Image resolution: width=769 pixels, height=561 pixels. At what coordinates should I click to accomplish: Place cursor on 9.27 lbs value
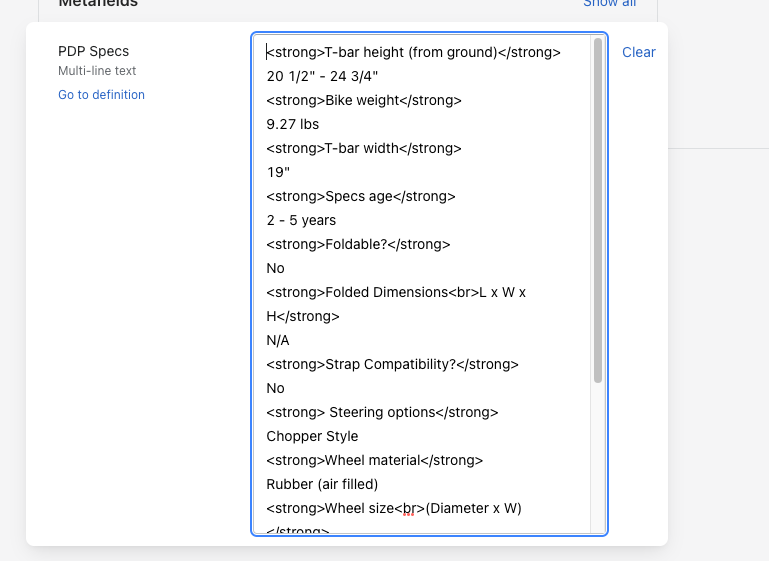point(292,124)
